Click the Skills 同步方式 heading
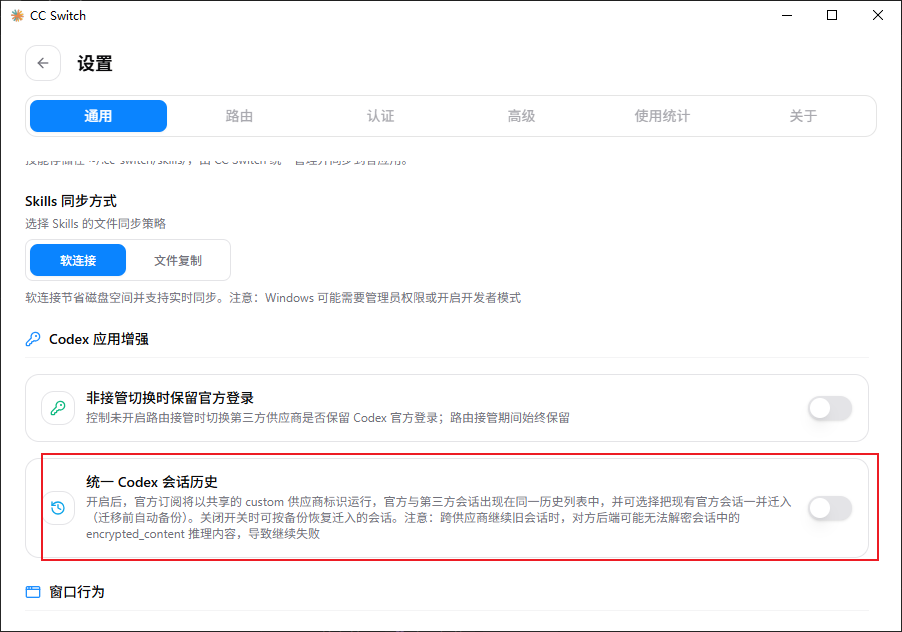This screenshot has width=902, height=632. pyautogui.click(x=71, y=201)
